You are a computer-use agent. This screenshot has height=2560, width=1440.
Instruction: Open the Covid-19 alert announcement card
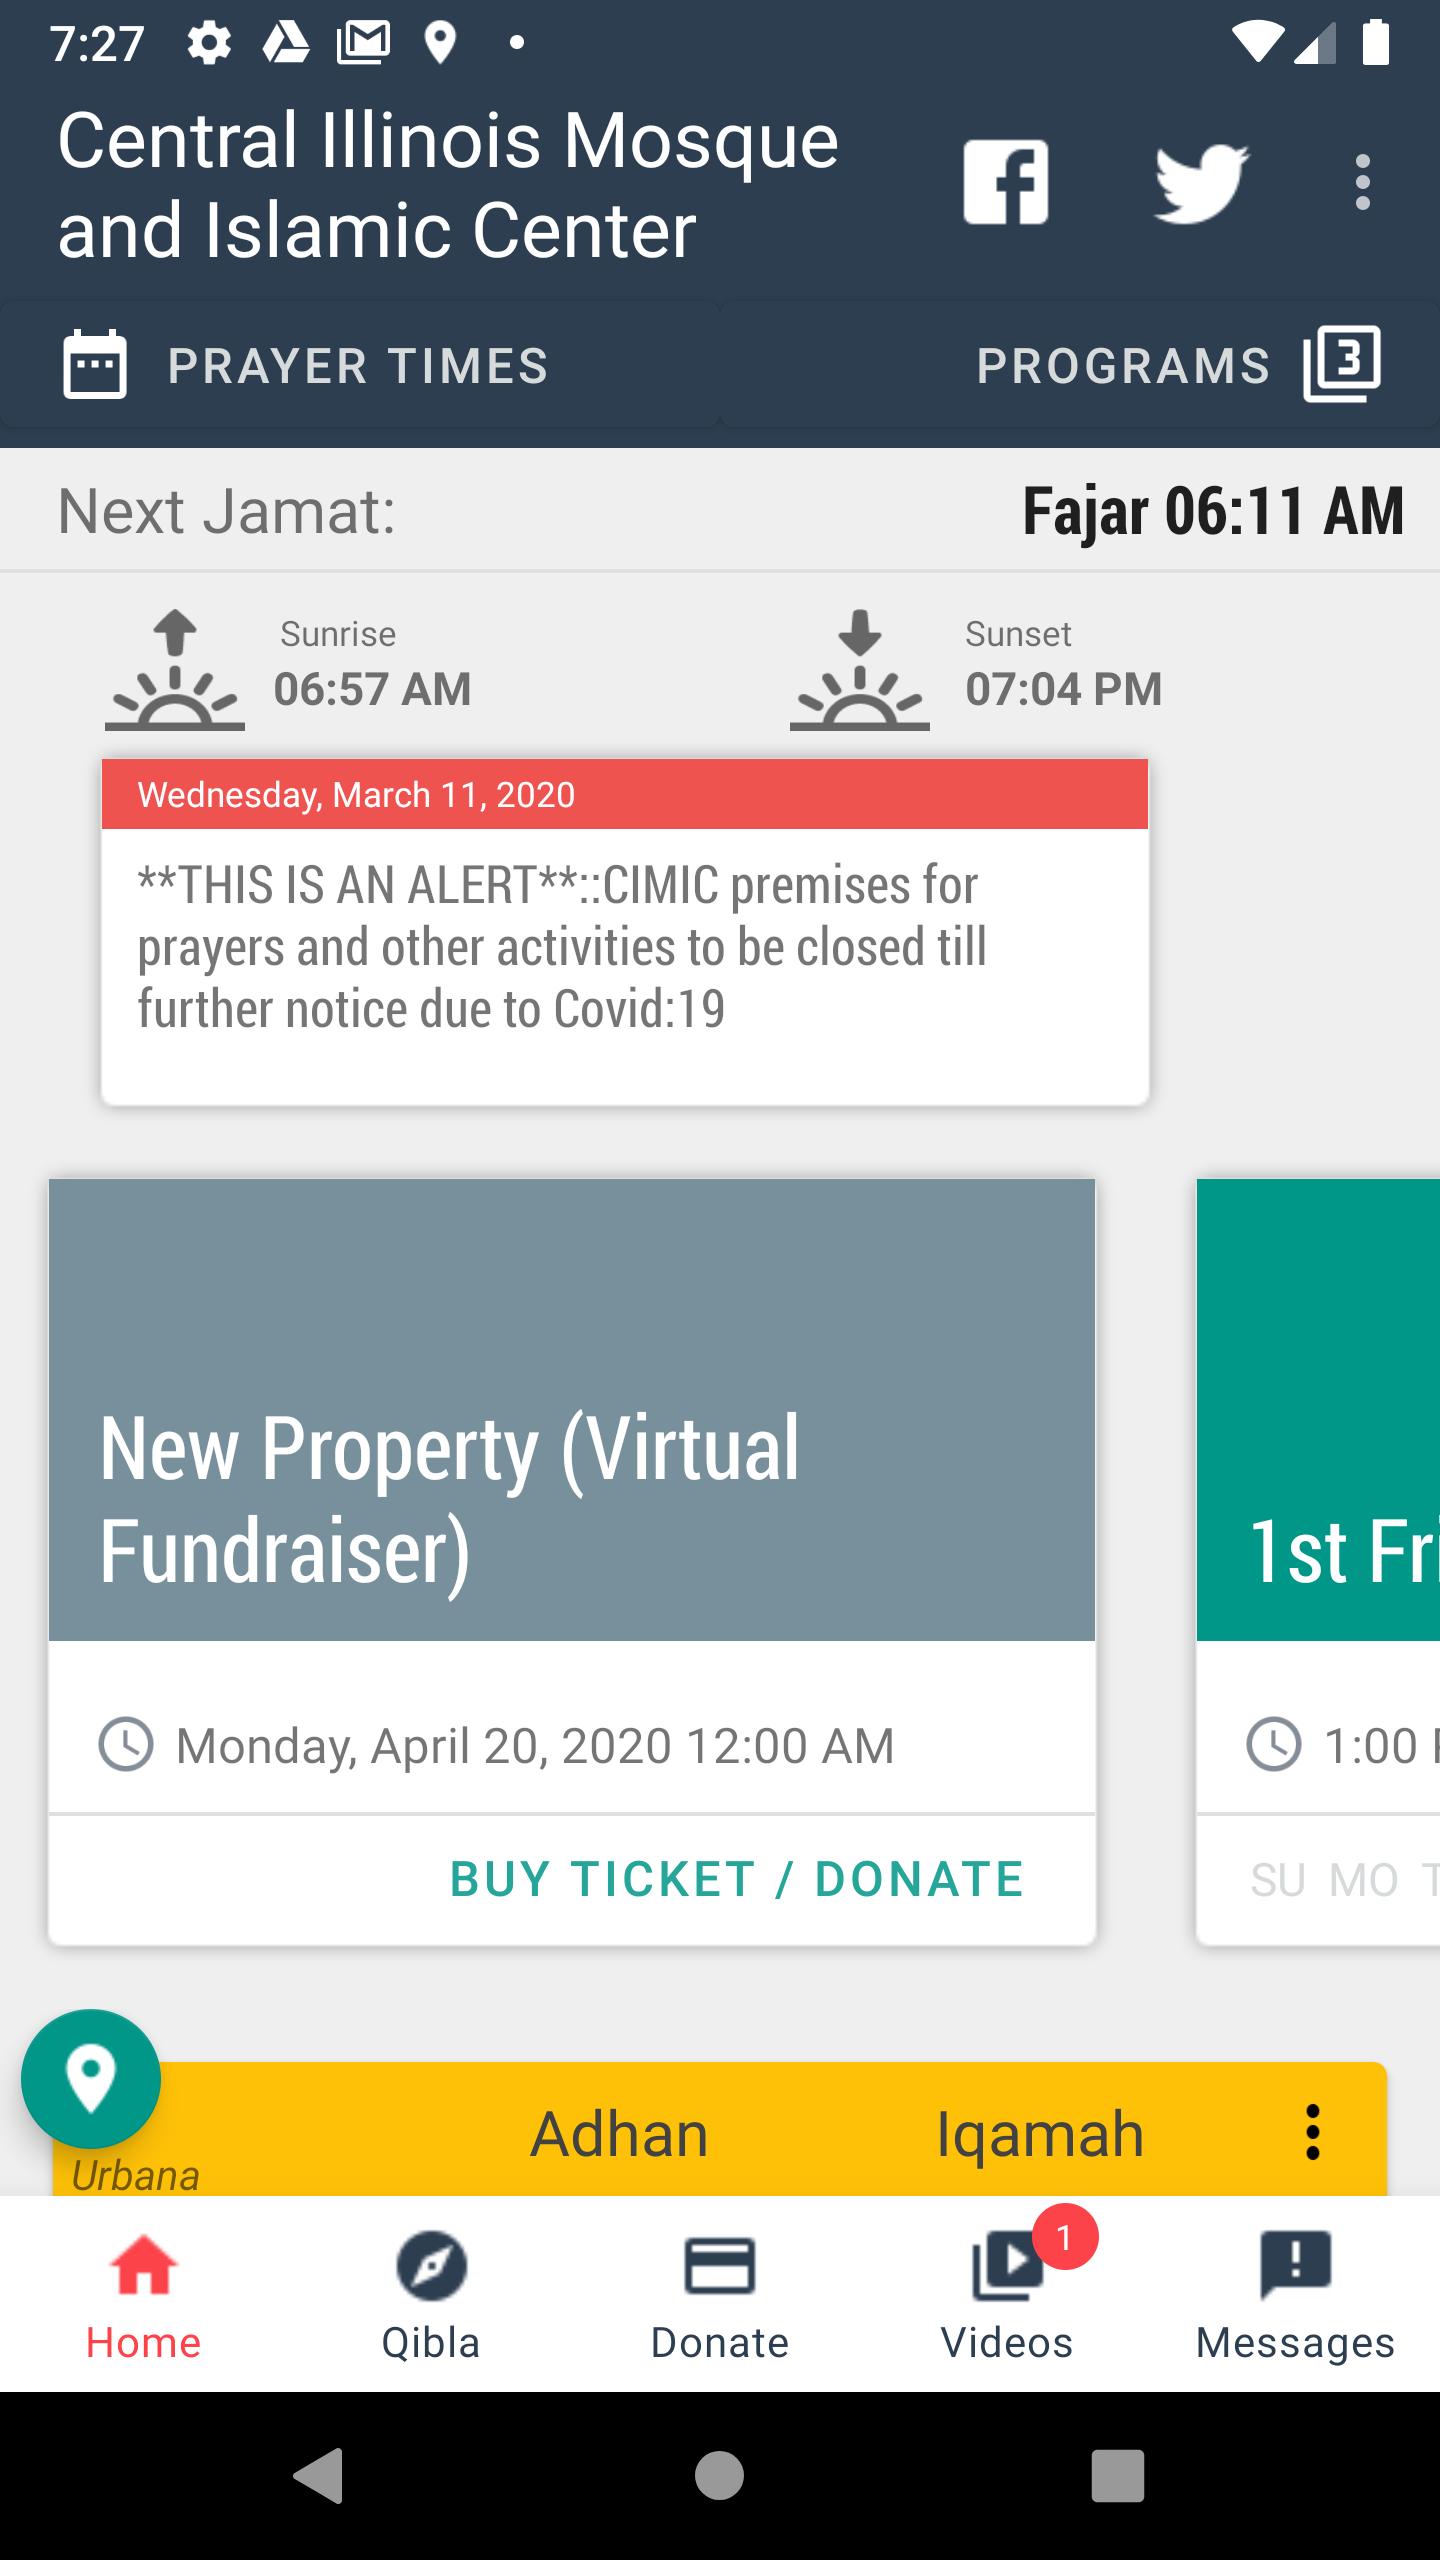tap(625, 932)
